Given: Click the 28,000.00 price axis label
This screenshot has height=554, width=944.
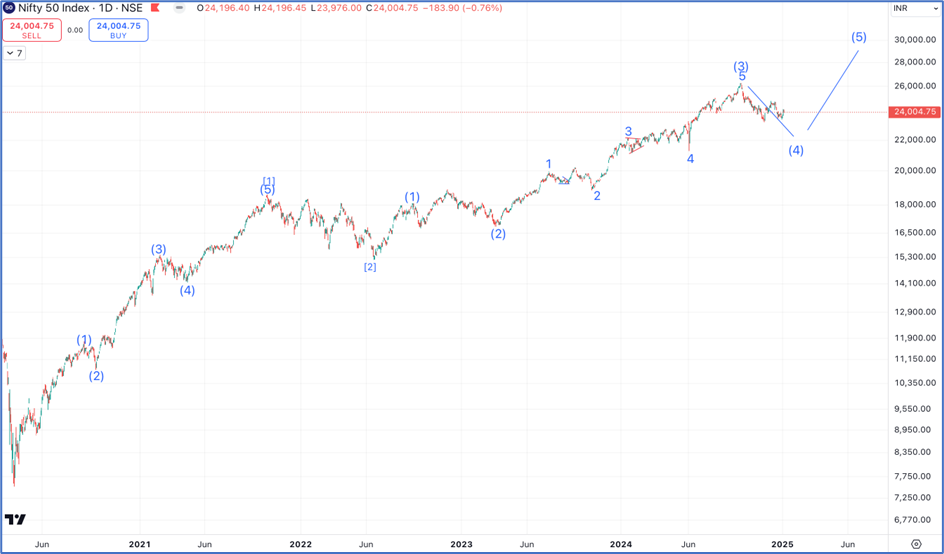Looking at the screenshot, I should (914, 62).
